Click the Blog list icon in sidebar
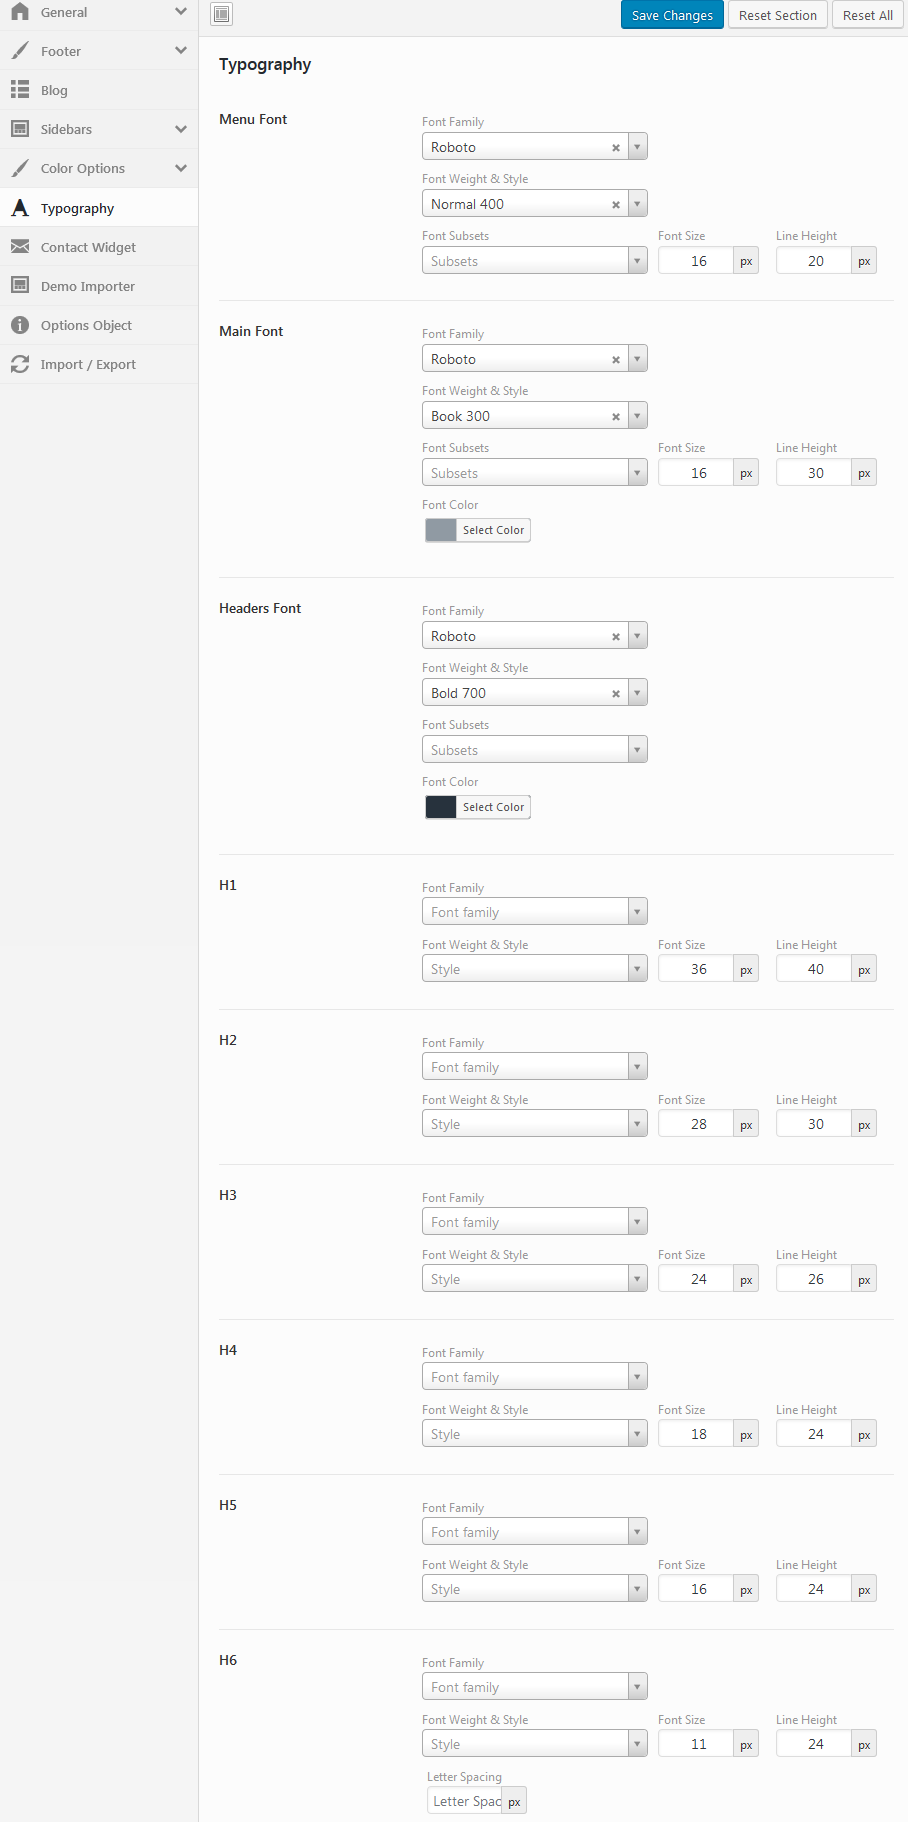 (20, 90)
